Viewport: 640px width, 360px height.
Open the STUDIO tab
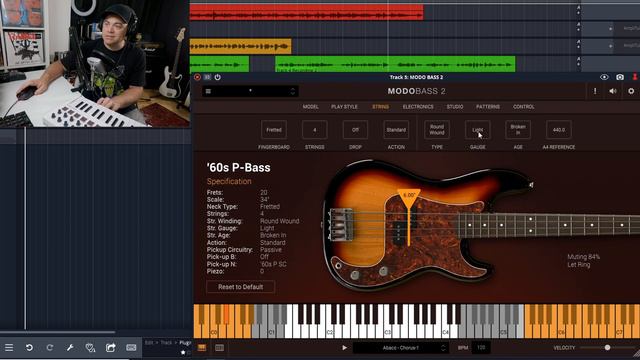click(455, 107)
